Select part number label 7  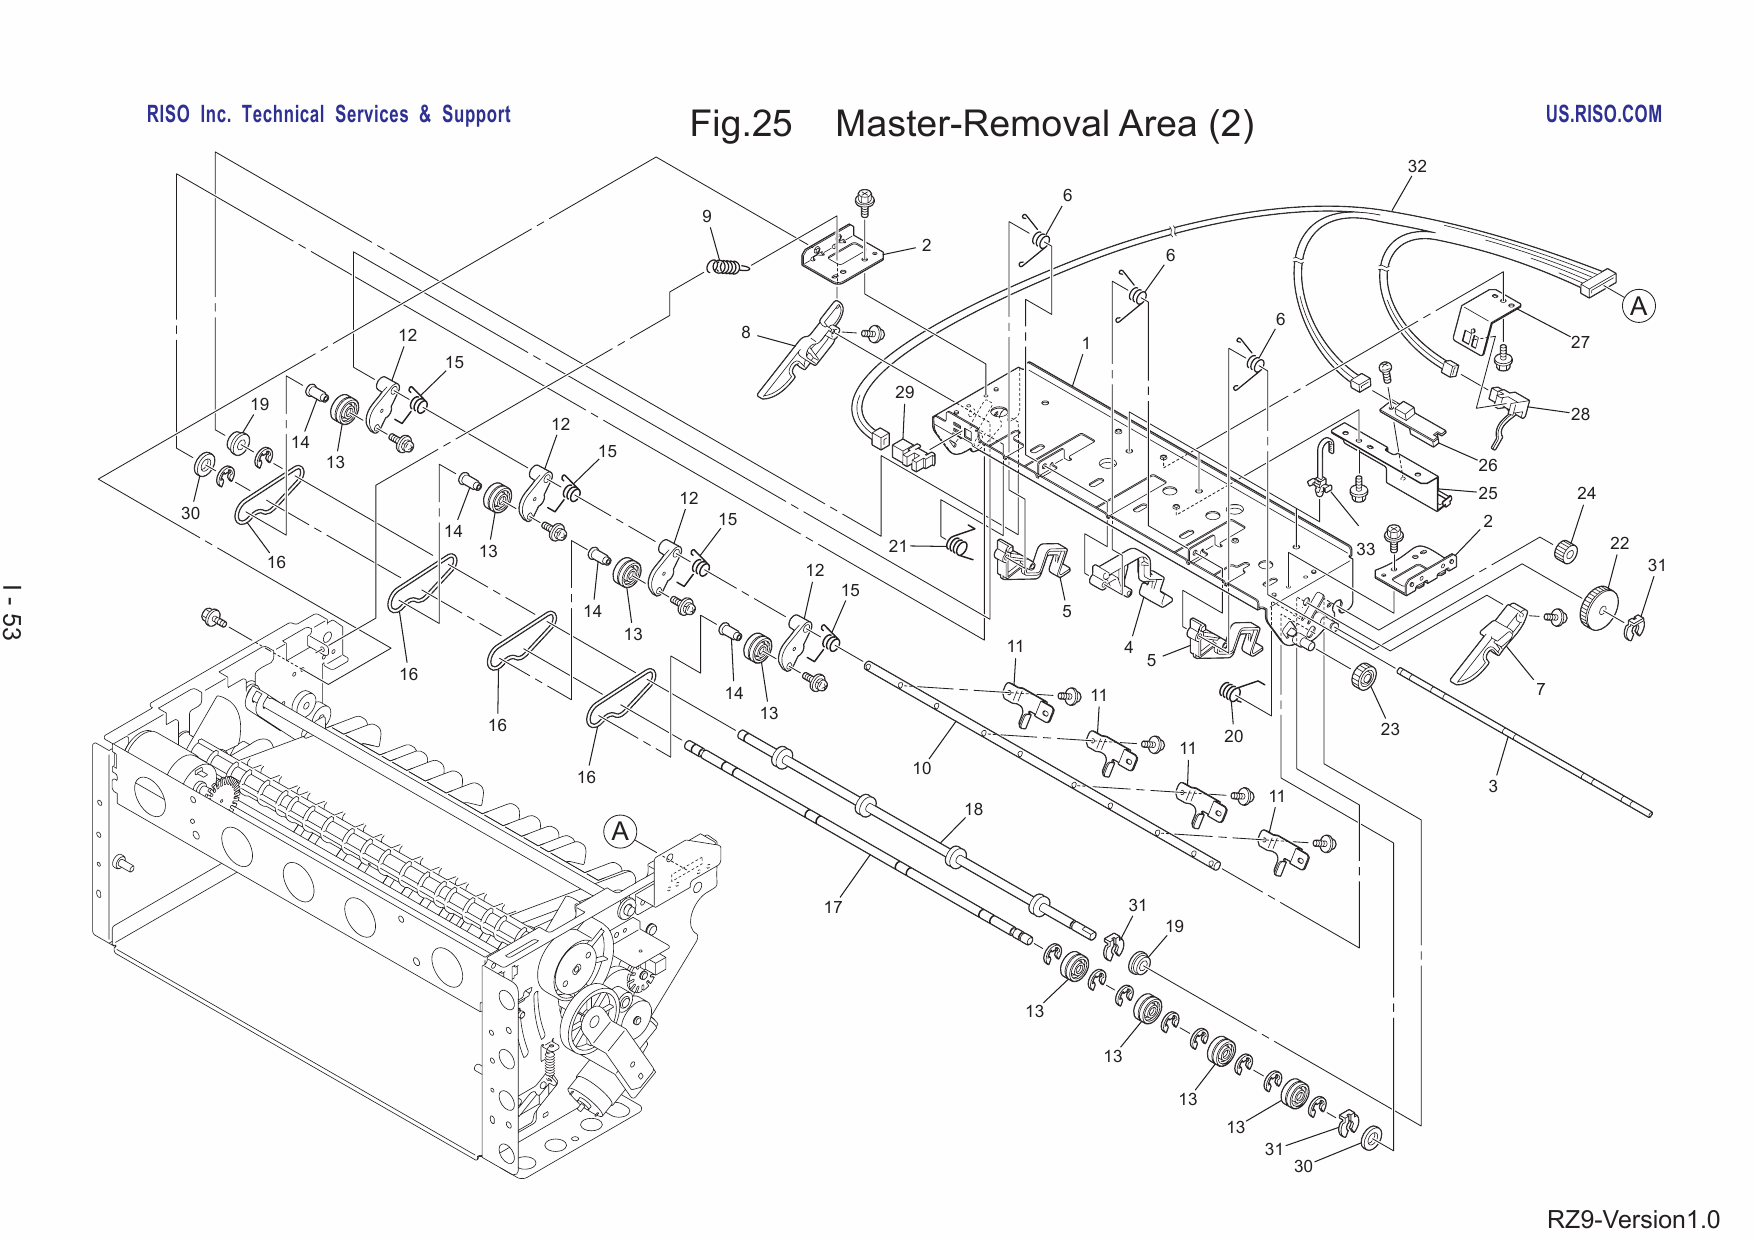[x=1540, y=688]
